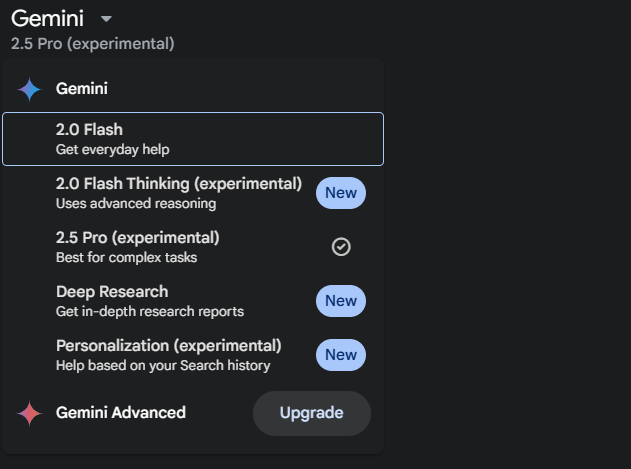Select the 2.0 Flash model
The height and width of the screenshot is (469, 631).
(x=193, y=139)
